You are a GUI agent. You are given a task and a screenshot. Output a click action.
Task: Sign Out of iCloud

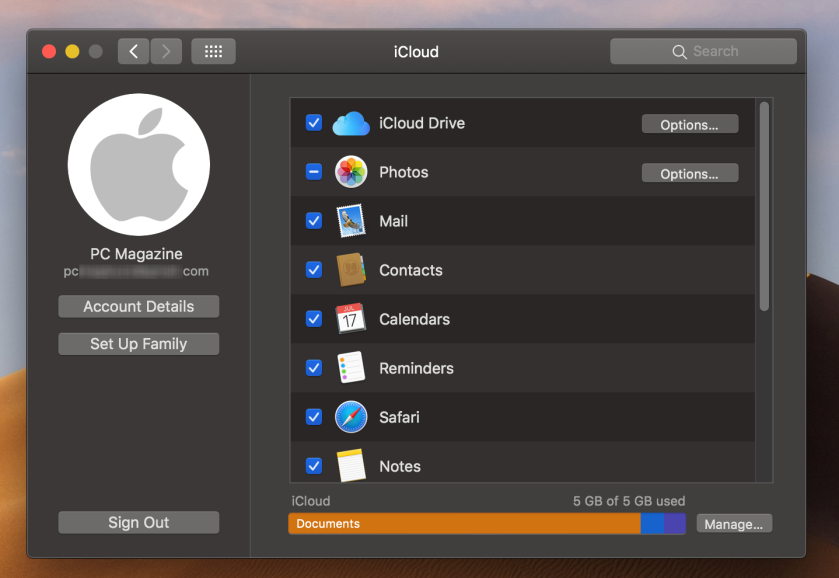point(139,522)
